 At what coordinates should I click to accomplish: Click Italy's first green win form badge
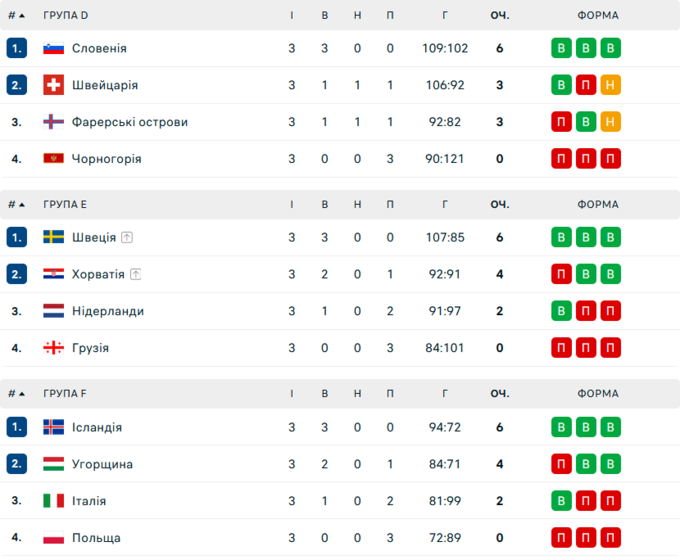[x=562, y=501]
